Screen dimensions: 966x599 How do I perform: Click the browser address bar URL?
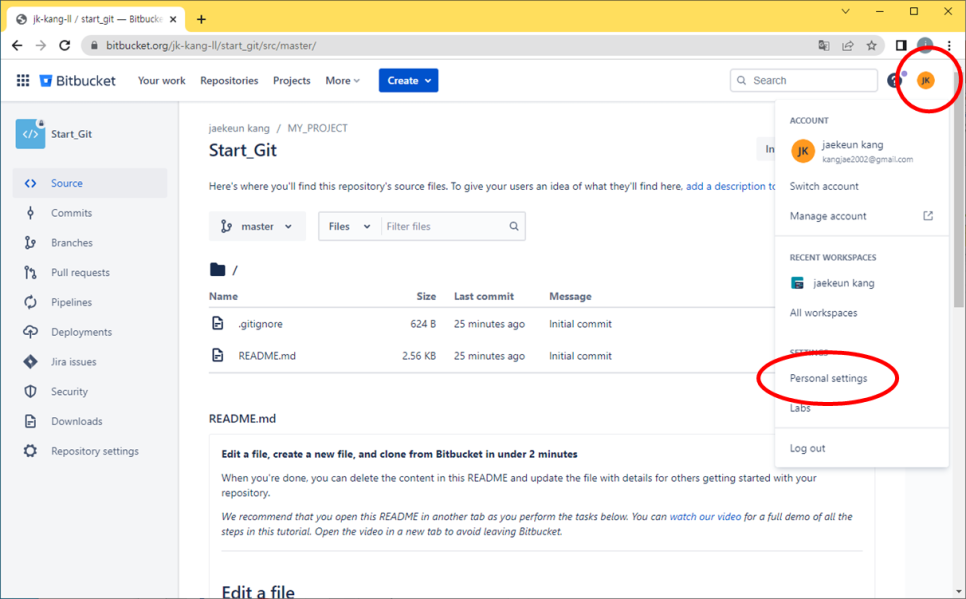click(211, 46)
